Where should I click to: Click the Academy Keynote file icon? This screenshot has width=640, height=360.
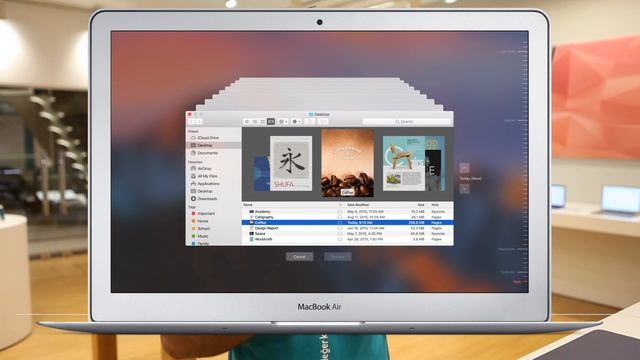(x=251, y=212)
